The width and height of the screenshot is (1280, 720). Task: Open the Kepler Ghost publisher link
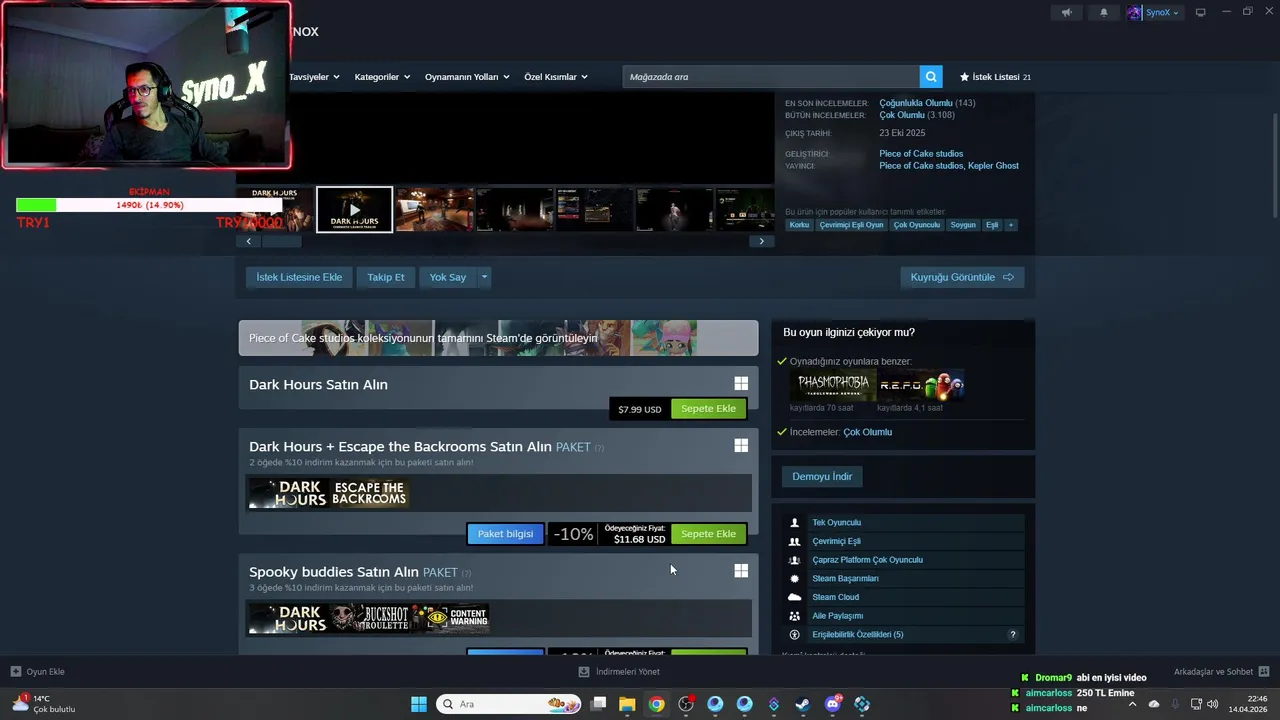pos(993,166)
